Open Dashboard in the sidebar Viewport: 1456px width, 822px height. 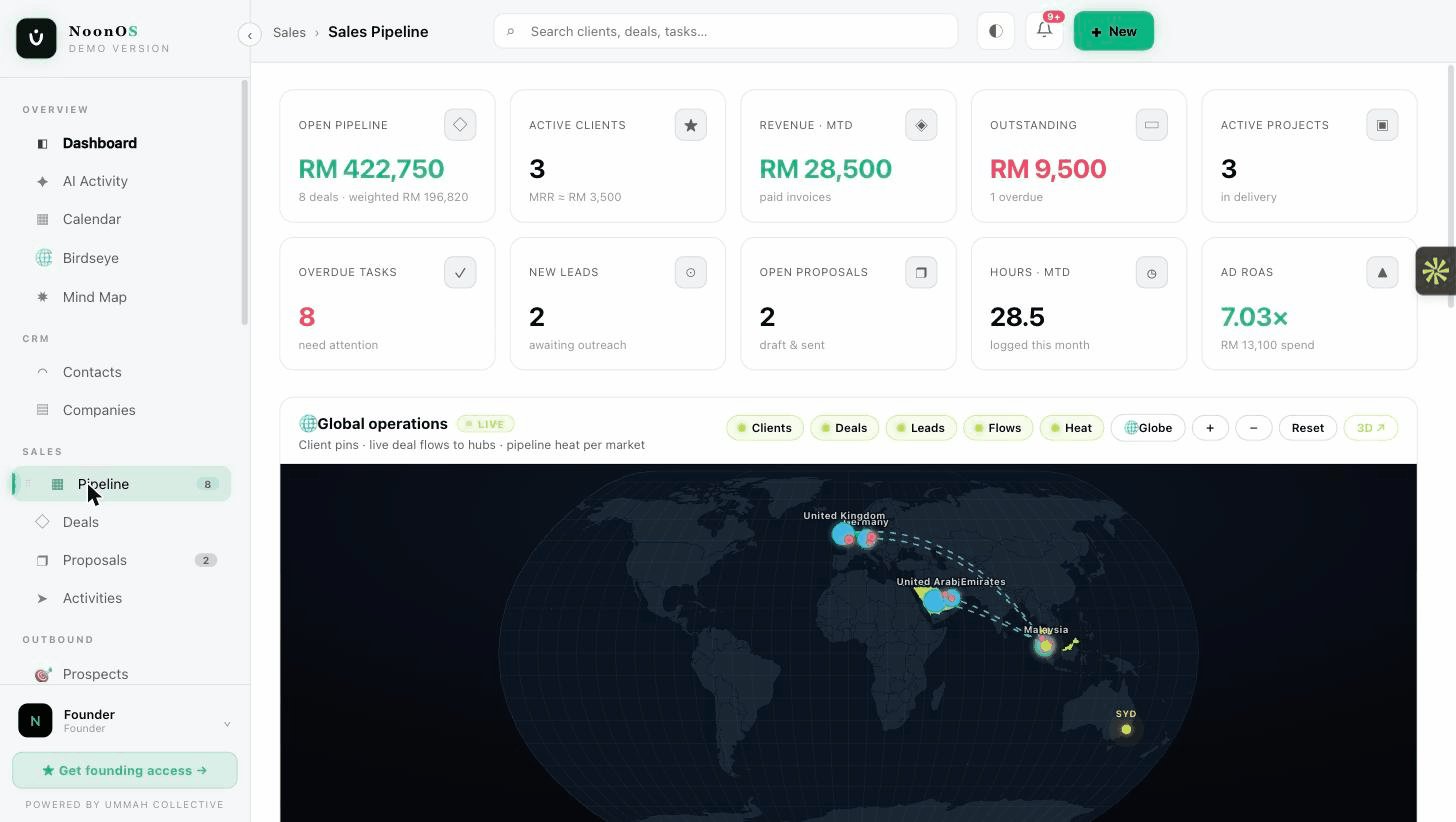pyautogui.click(x=124, y=143)
